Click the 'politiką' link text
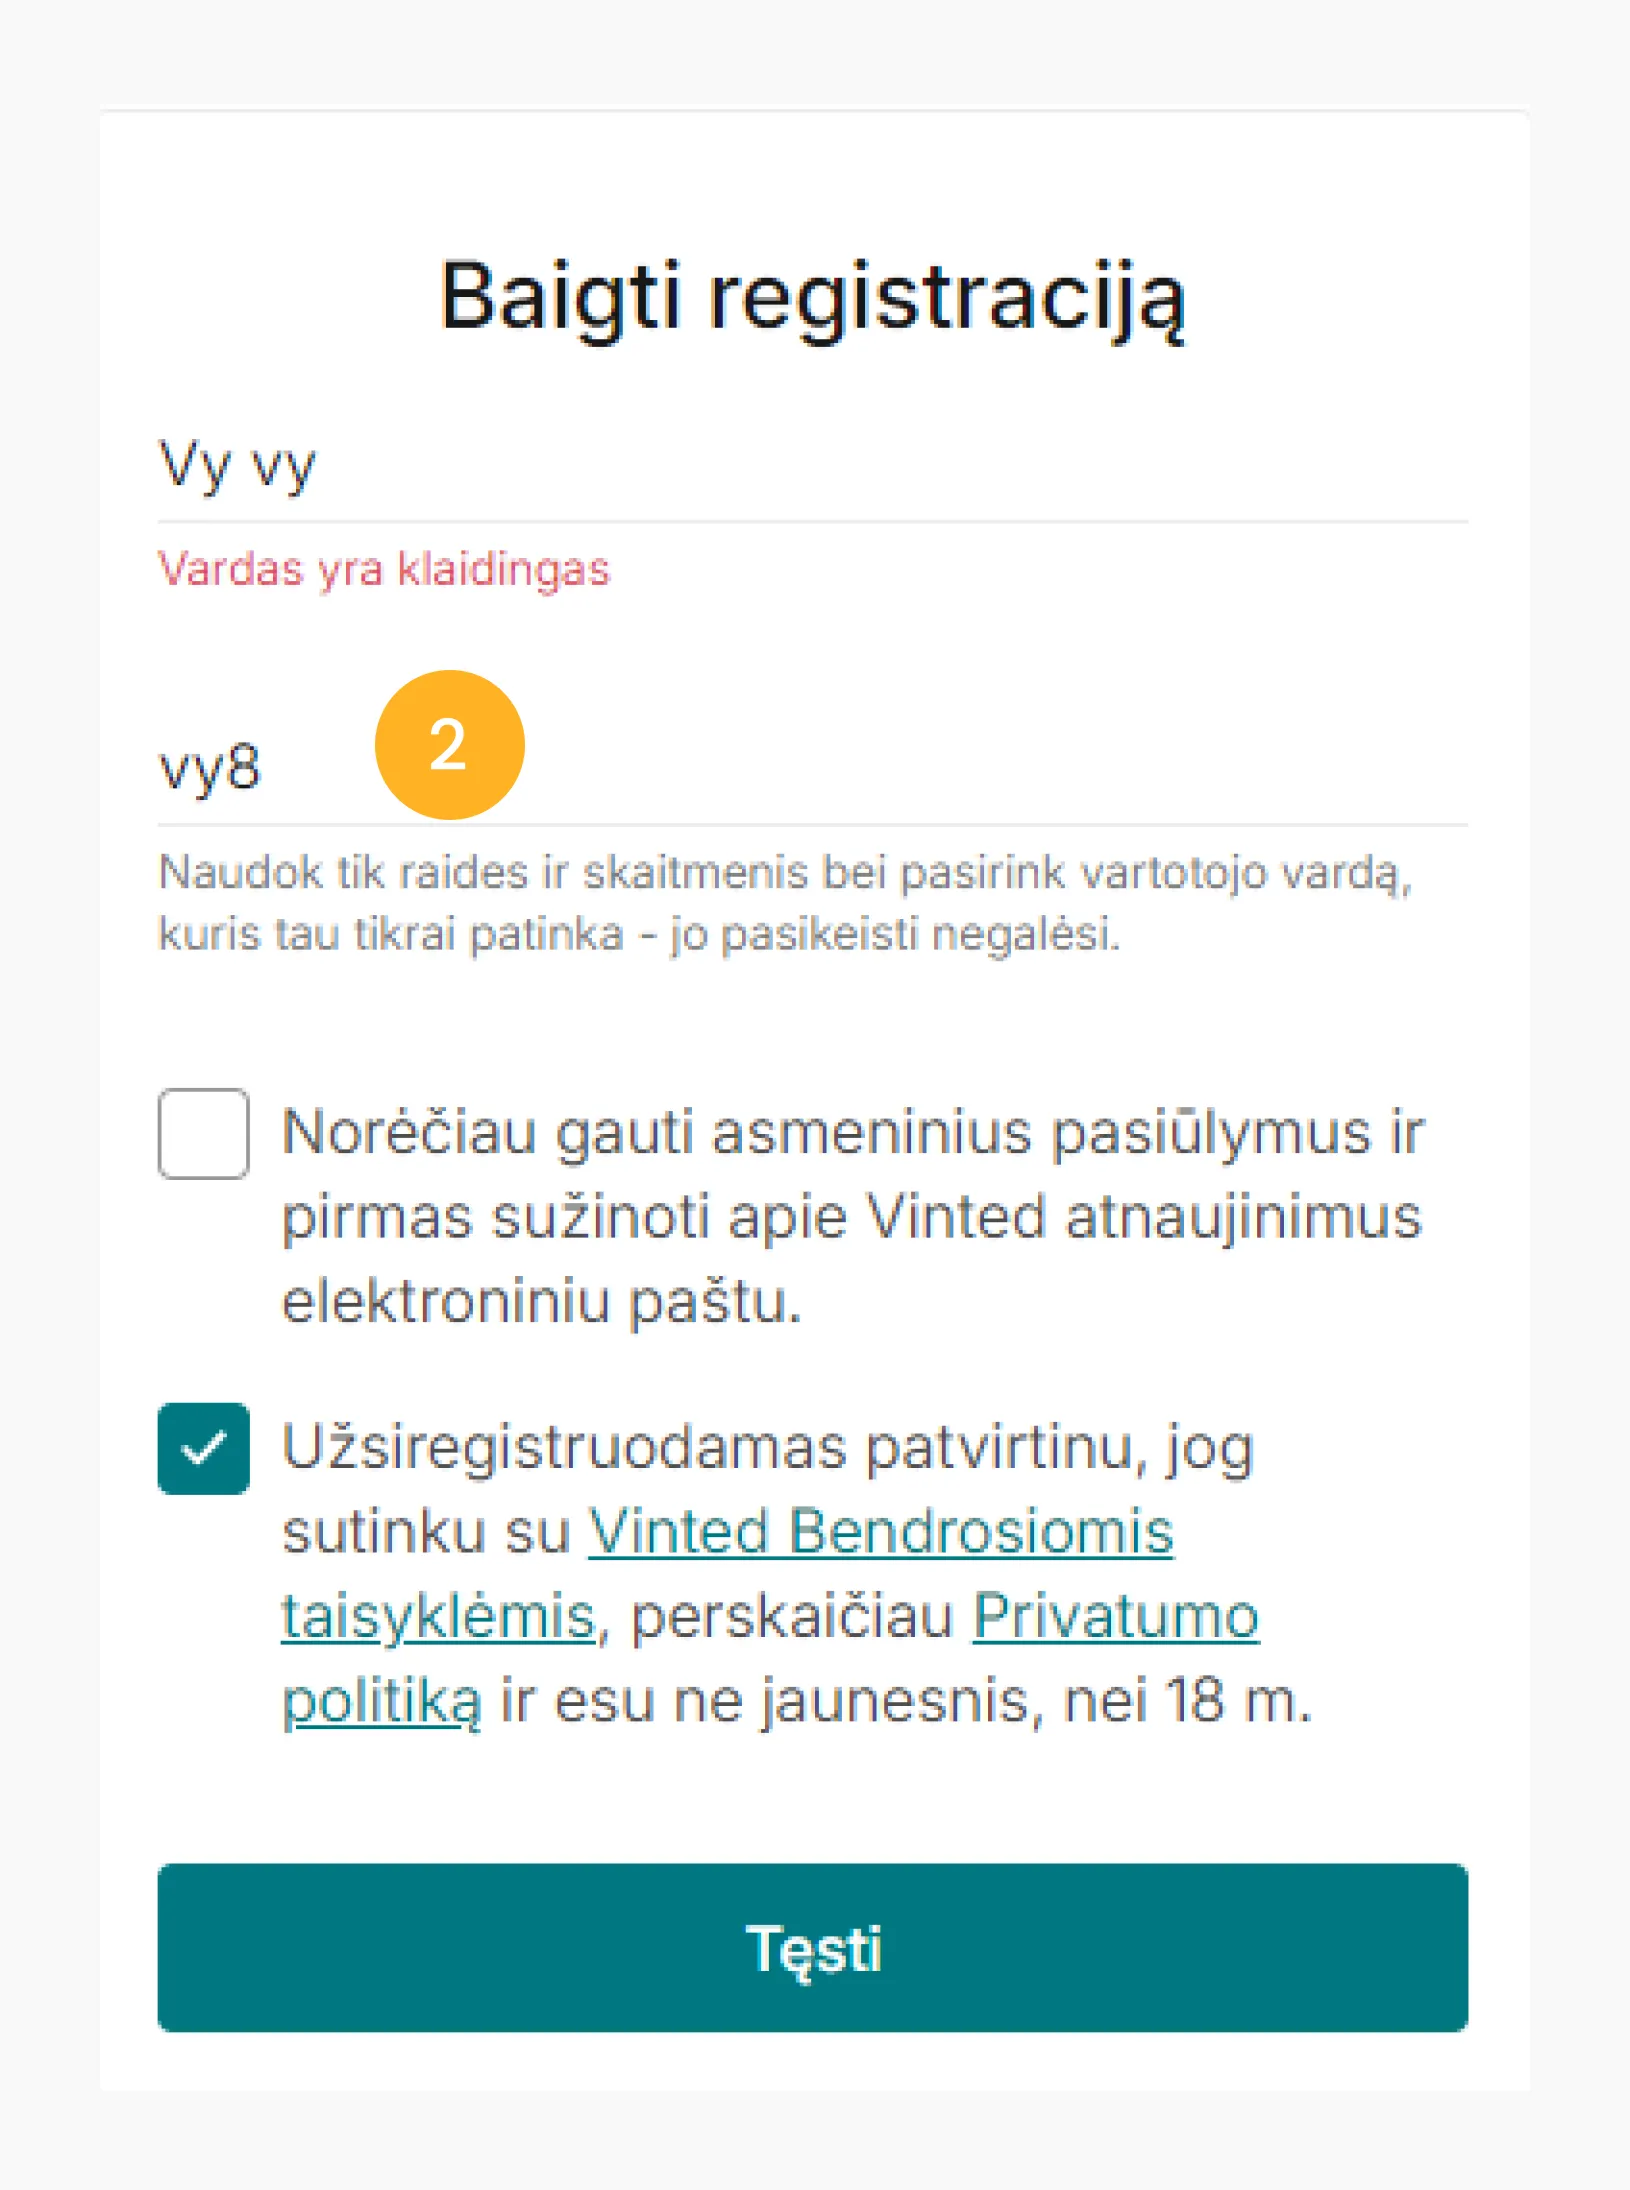 pyautogui.click(x=381, y=1700)
